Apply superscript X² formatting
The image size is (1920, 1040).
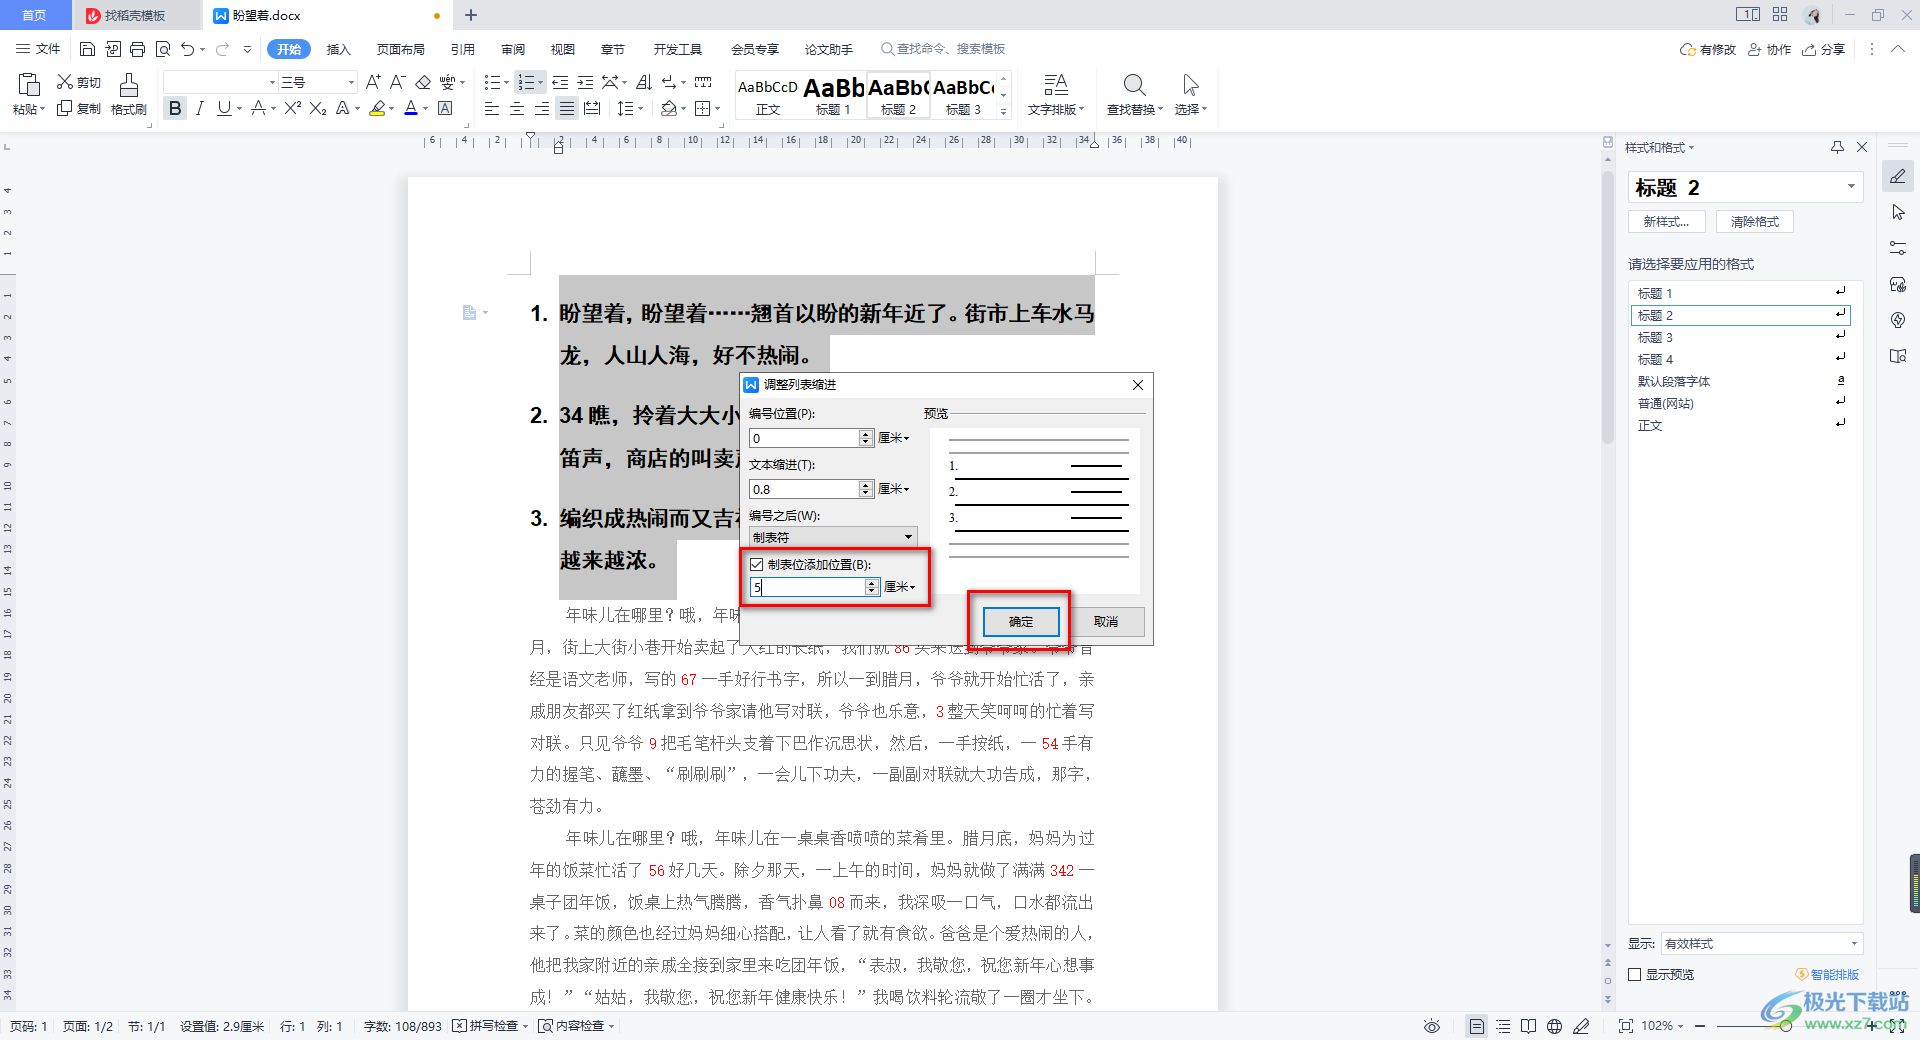(292, 108)
